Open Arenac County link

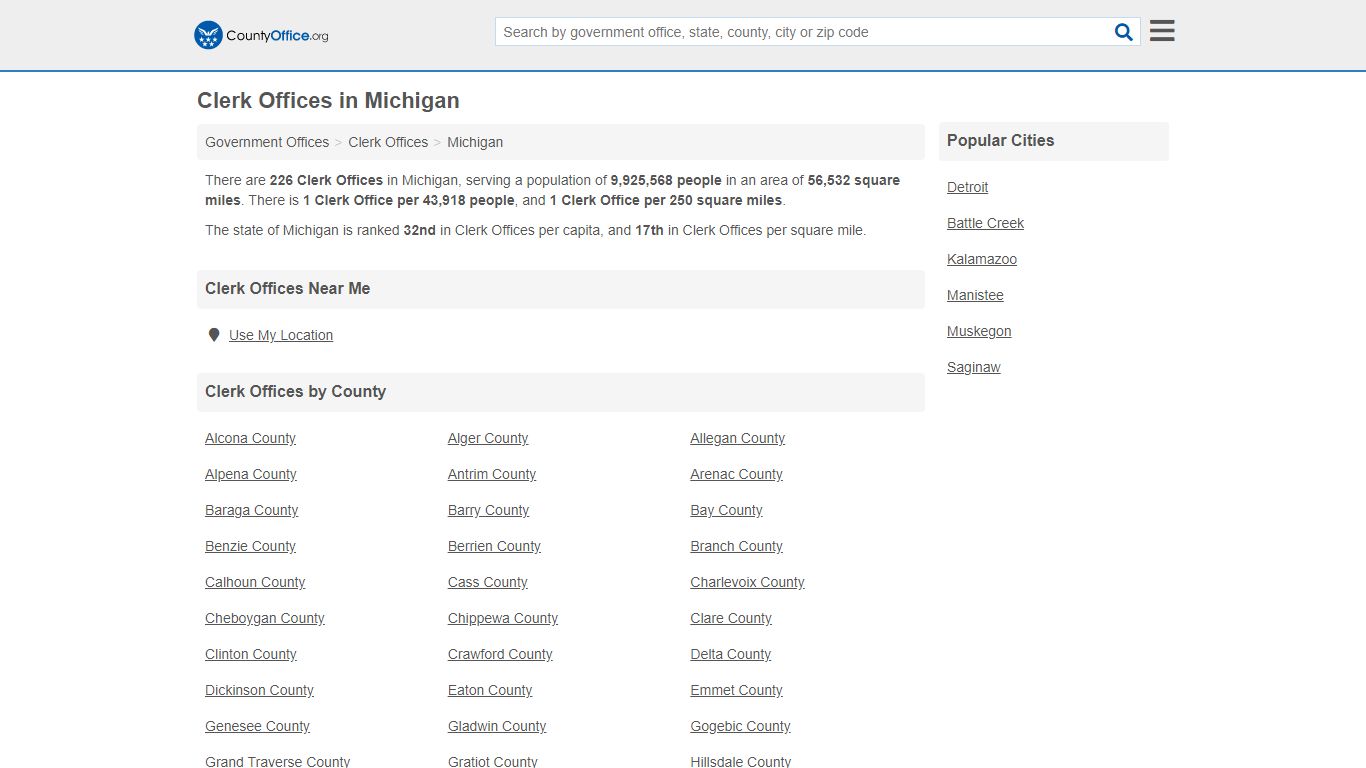click(x=736, y=474)
